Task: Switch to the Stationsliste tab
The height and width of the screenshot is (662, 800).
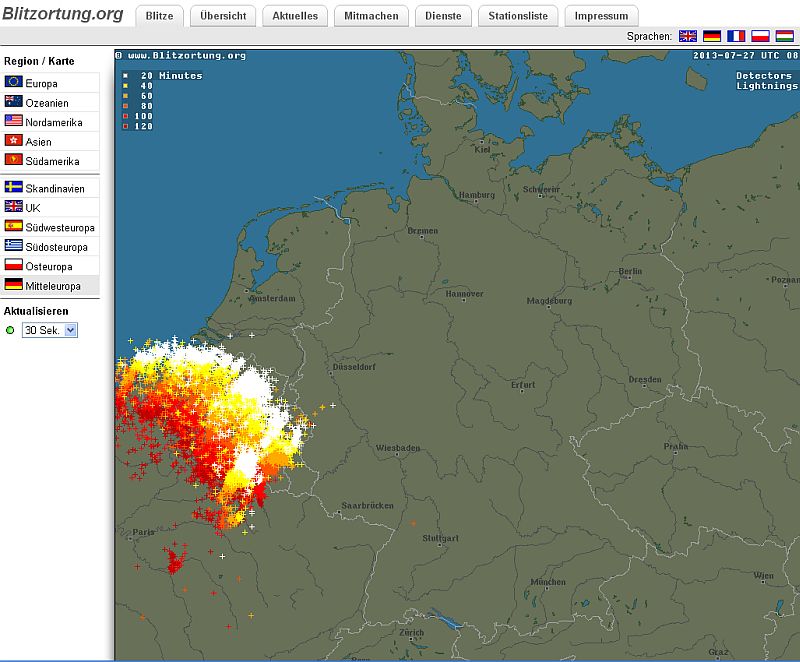Action: [518, 16]
